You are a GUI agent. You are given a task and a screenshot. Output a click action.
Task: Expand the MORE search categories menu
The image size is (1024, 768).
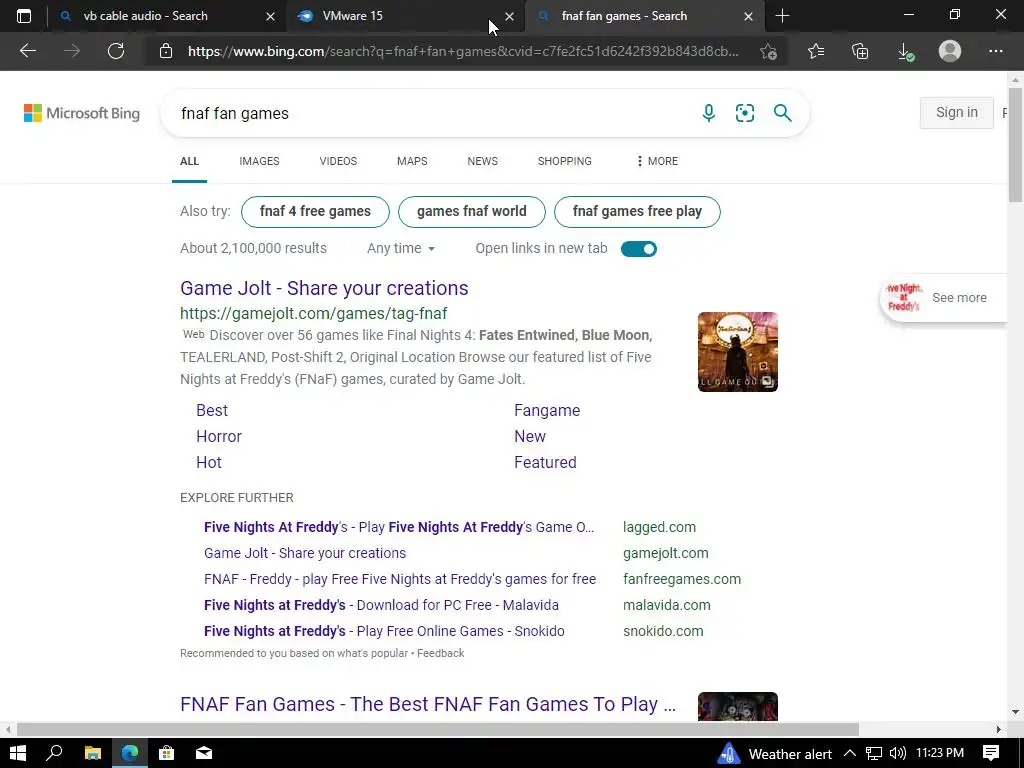coord(657,161)
